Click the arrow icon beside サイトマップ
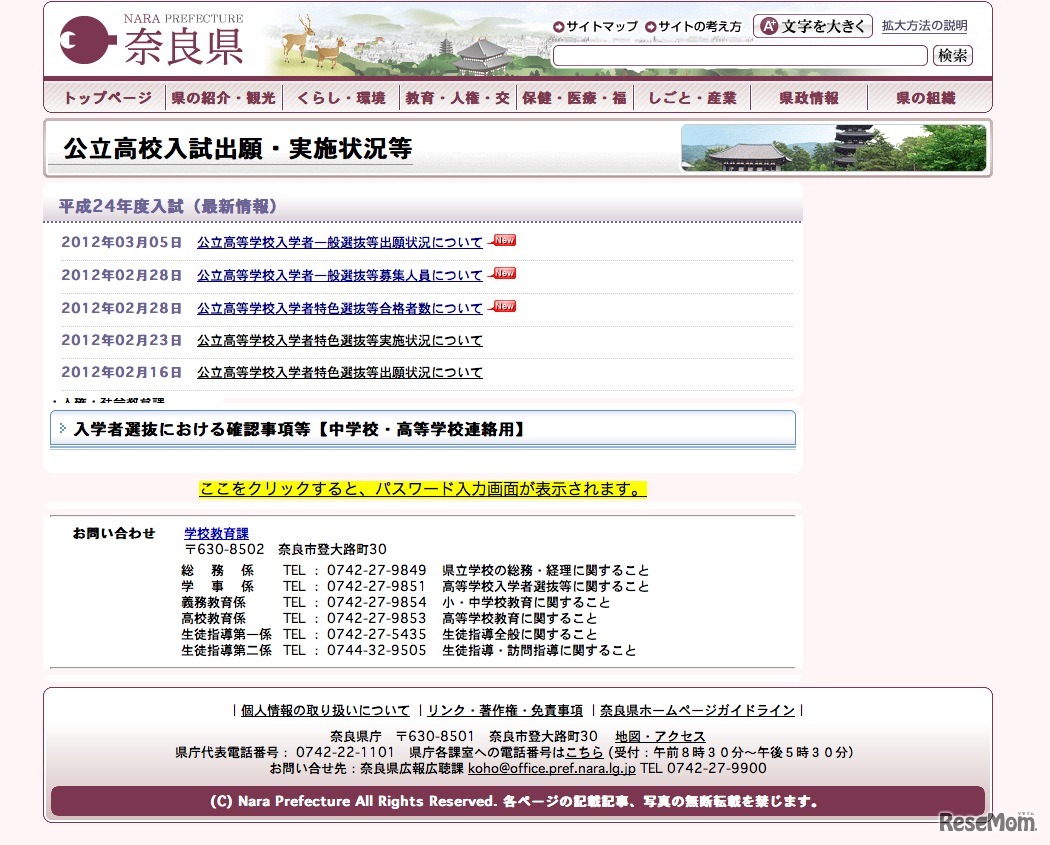Screen dimensions: 1050x845 click(559, 26)
